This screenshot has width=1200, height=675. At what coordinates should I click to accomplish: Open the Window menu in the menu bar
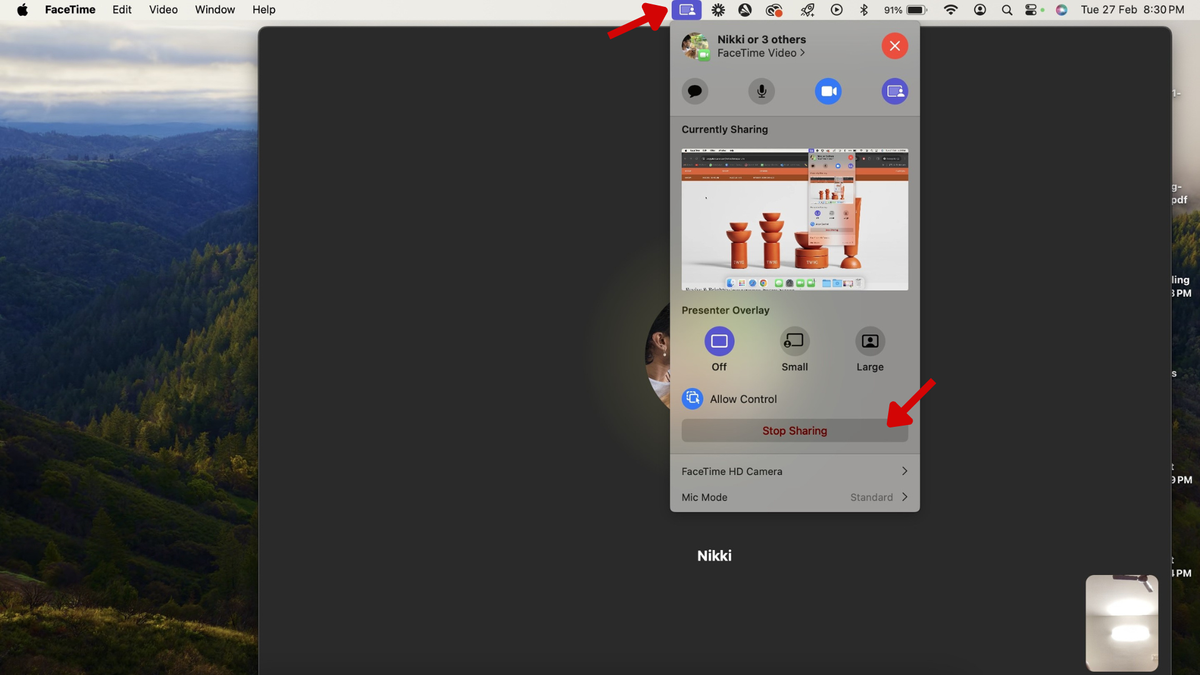[x=214, y=9]
